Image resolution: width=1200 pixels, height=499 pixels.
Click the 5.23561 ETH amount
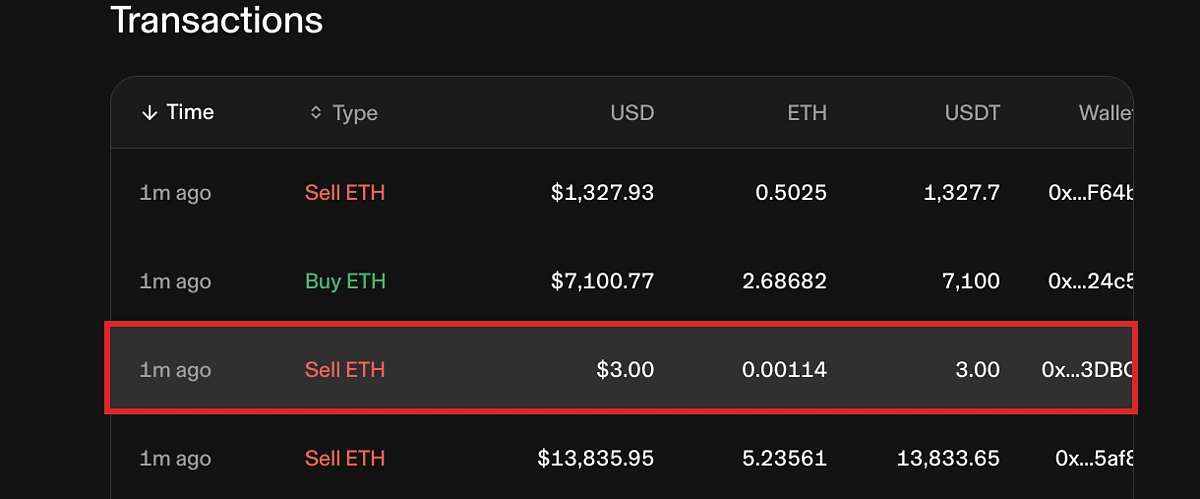click(x=784, y=459)
